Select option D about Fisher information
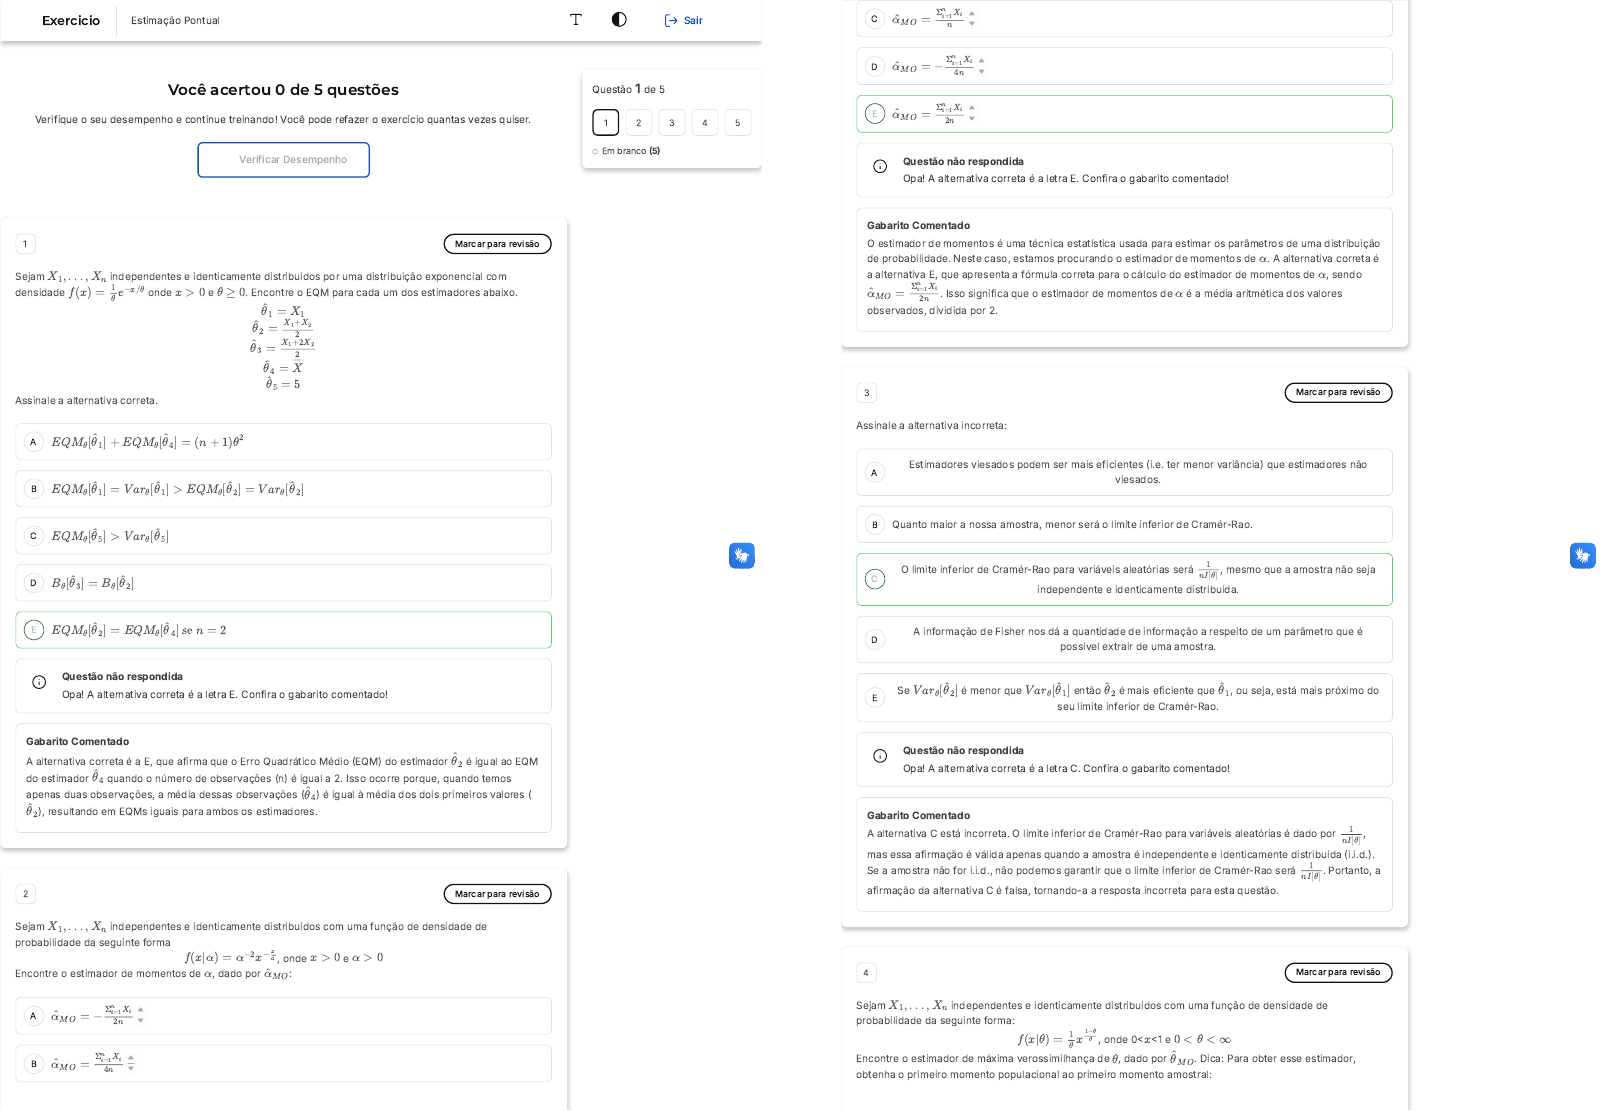This screenshot has width=1603, height=1111. coord(875,640)
